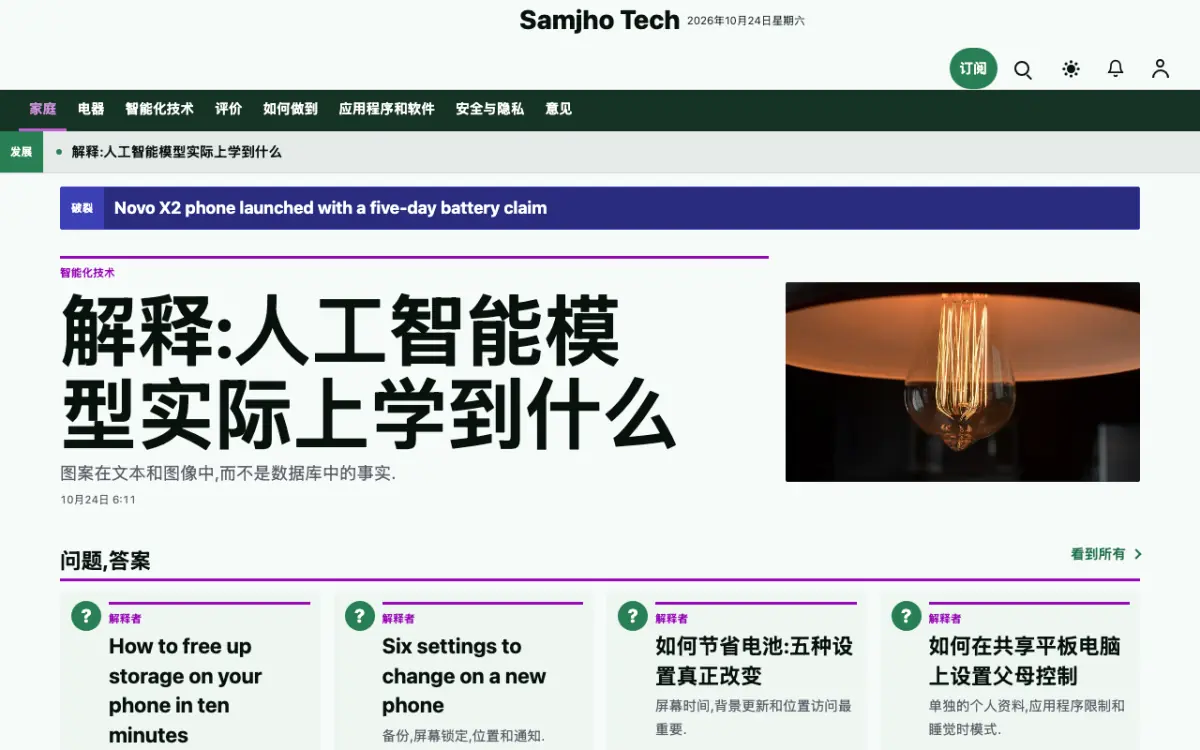Viewport: 1200px width, 750px height.
Task: Open the How to free up storage article
Action: [185, 690]
